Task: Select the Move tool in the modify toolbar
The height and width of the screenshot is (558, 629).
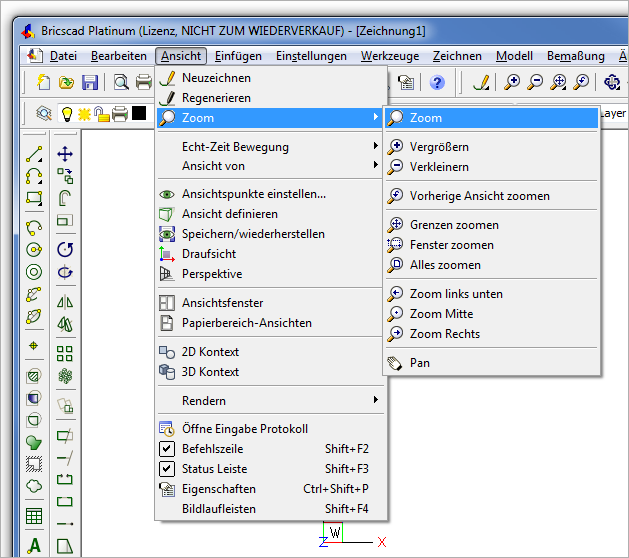Action: (x=65, y=154)
